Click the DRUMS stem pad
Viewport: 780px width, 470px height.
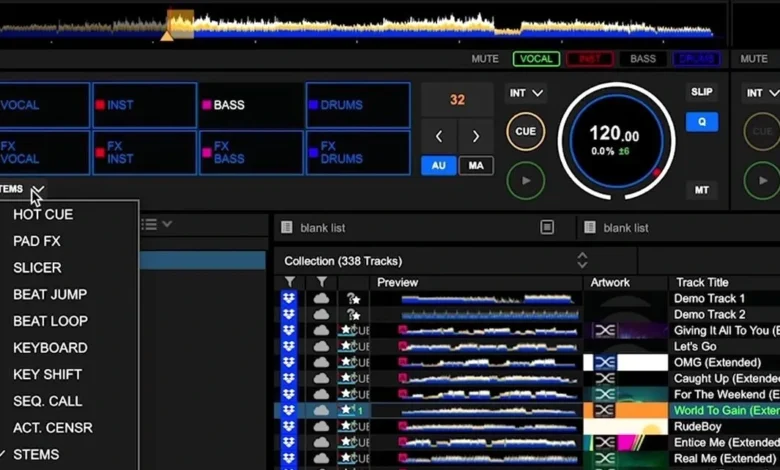pyautogui.click(x=358, y=105)
